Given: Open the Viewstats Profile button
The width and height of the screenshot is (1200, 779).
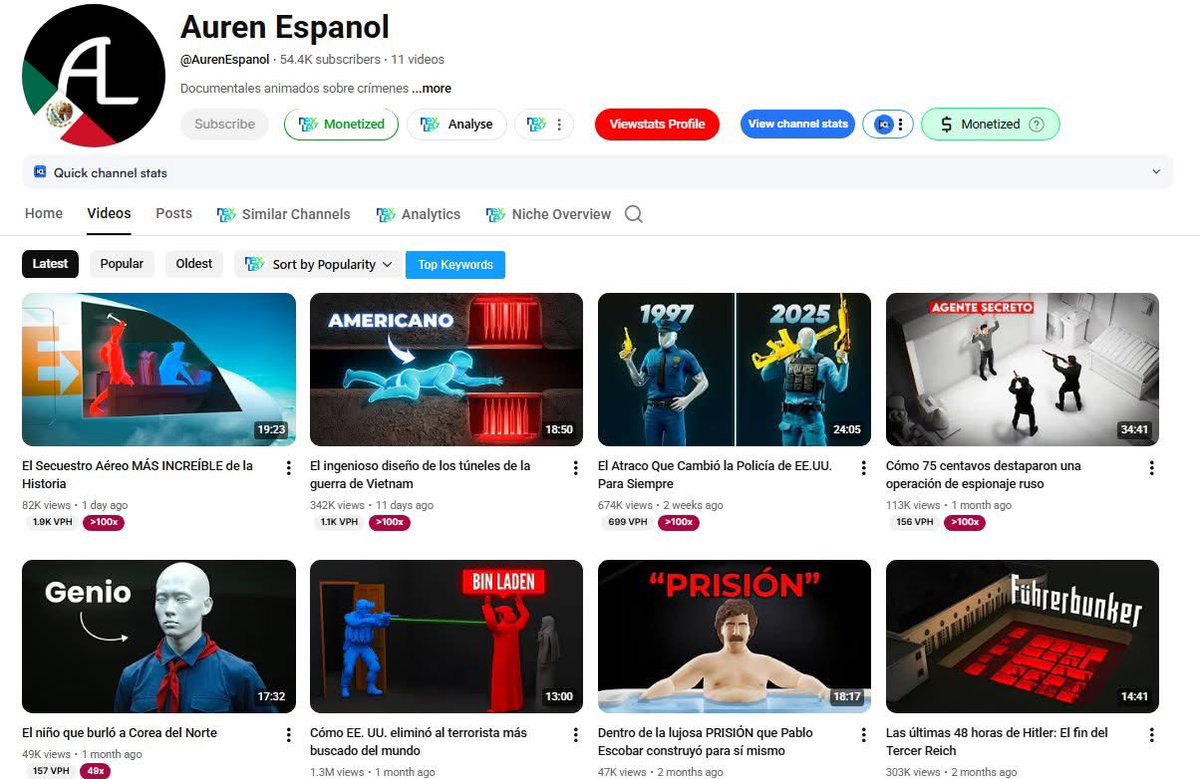Looking at the screenshot, I should 657,124.
